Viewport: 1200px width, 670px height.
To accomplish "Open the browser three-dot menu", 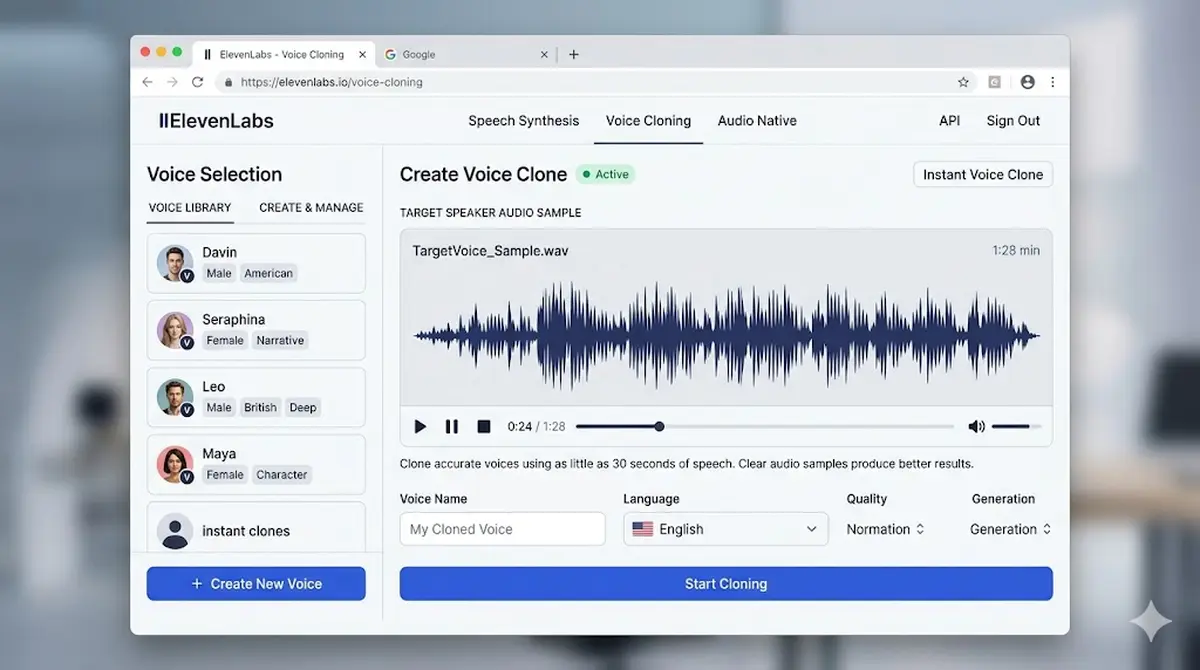I will pos(1053,82).
